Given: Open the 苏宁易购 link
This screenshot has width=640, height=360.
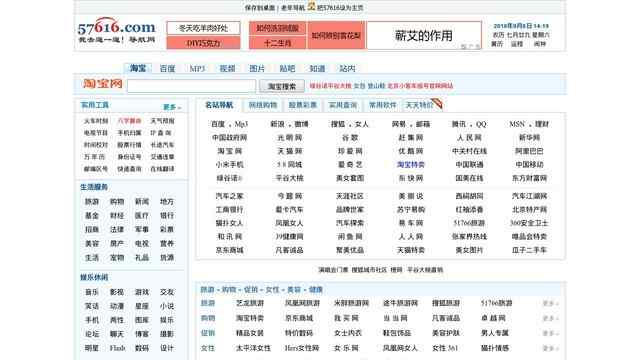Looking at the screenshot, I should pyautogui.click(x=411, y=209).
